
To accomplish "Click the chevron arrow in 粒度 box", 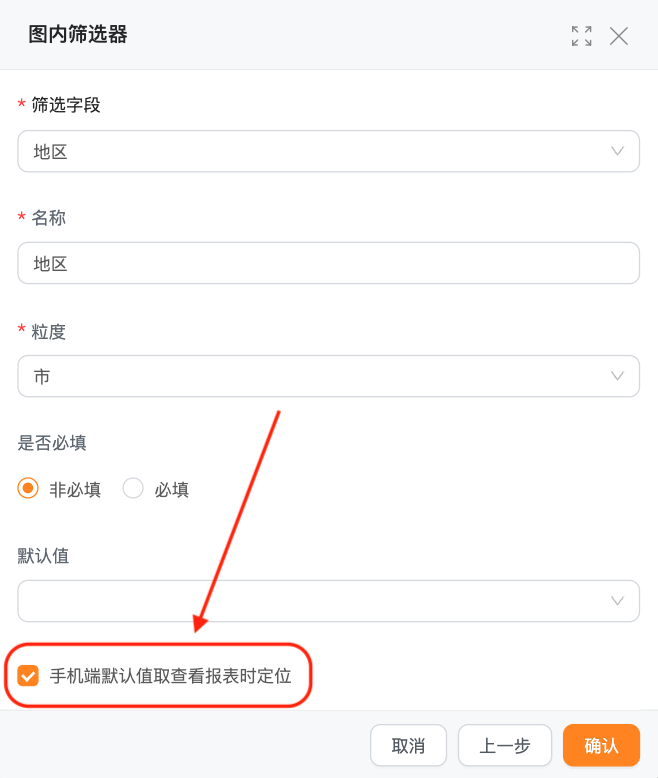I will [618, 376].
